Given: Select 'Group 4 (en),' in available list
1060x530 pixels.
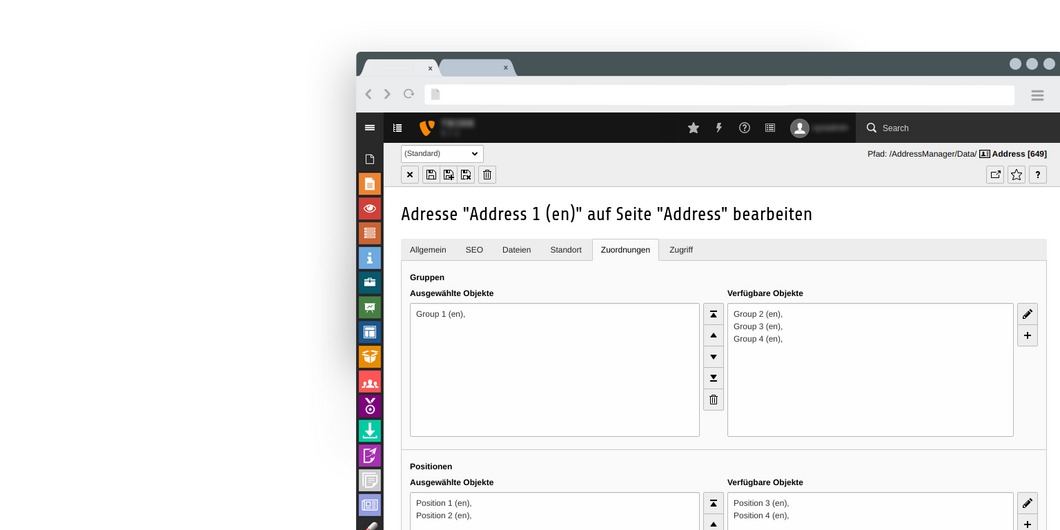Looking at the screenshot, I should 758,339.
